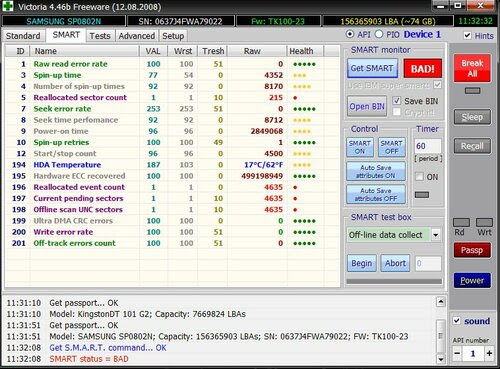Click the VAL column header
500x369 pixels.
coord(153,51)
